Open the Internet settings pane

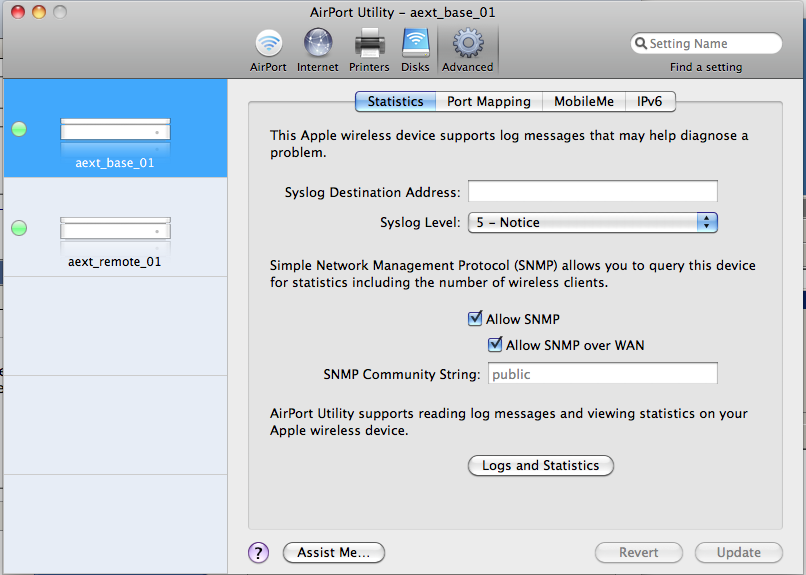318,50
